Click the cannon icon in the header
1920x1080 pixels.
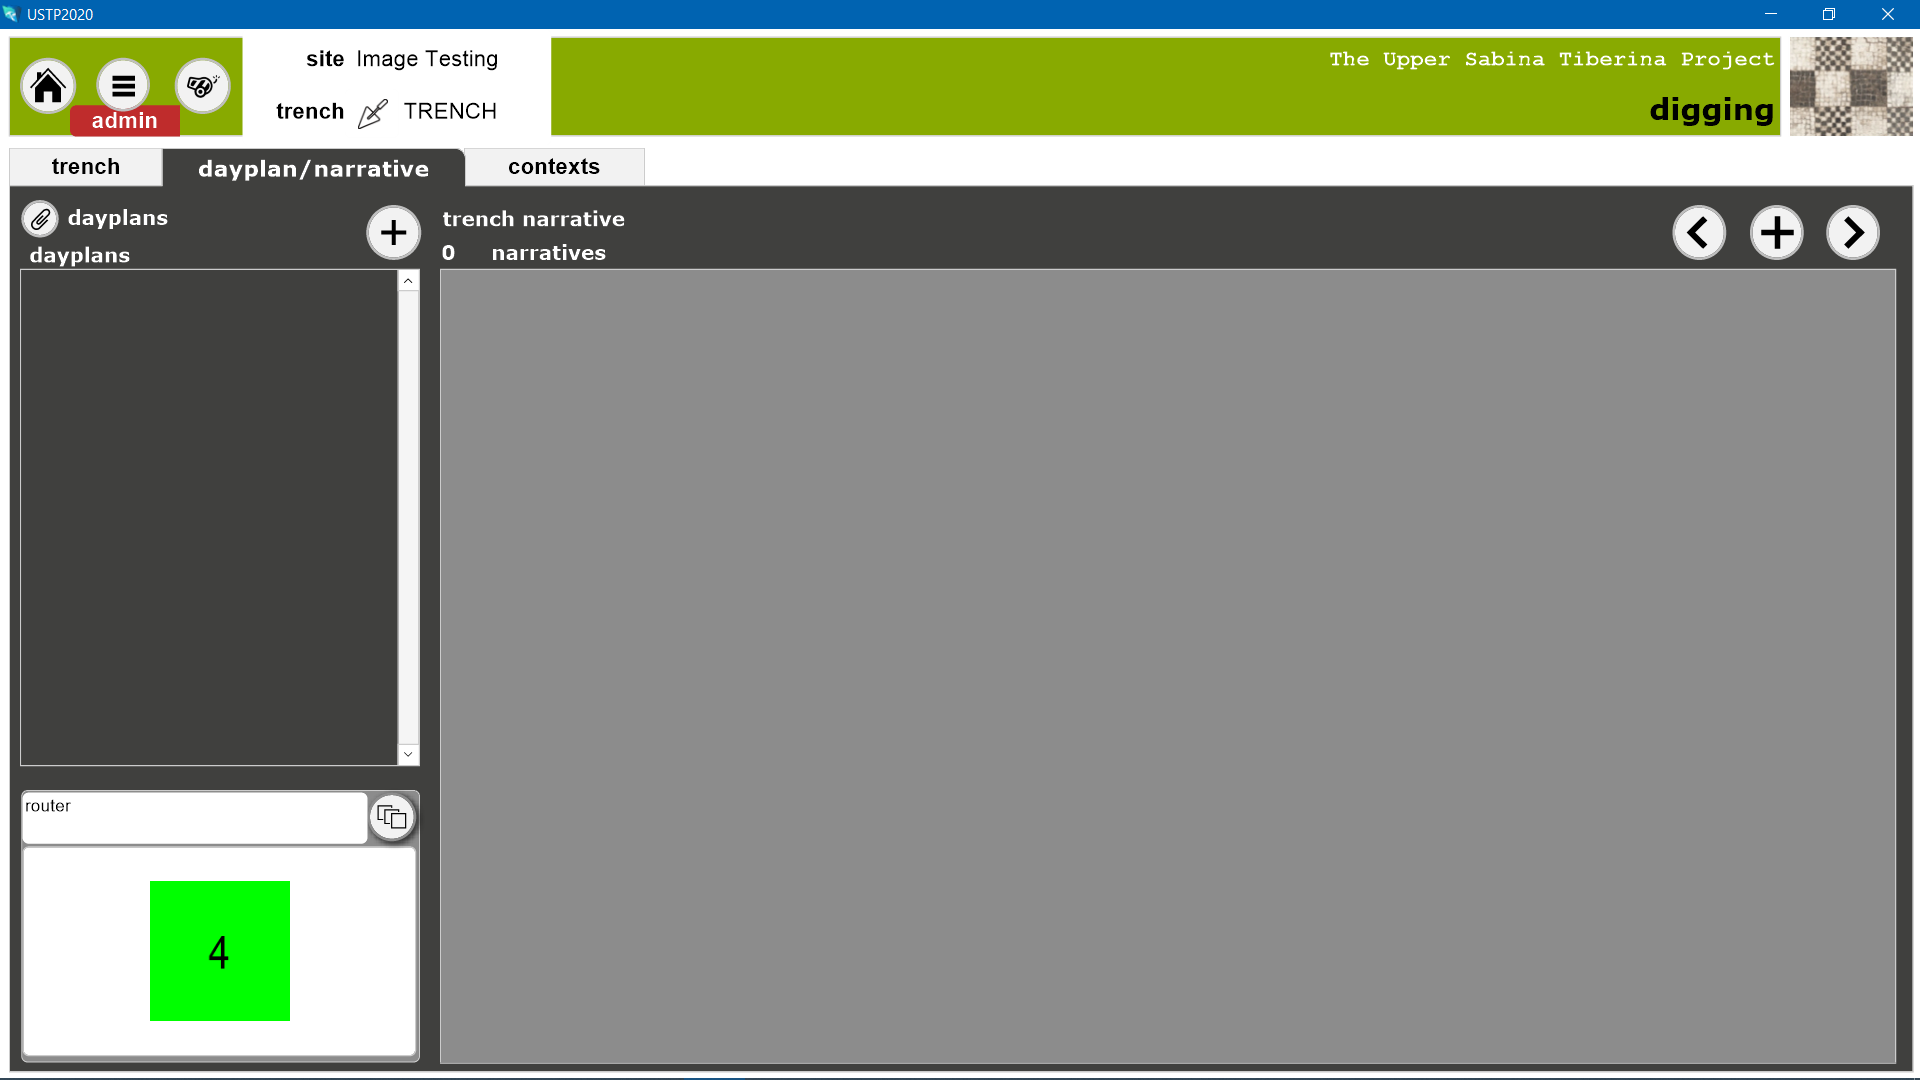(202, 86)
